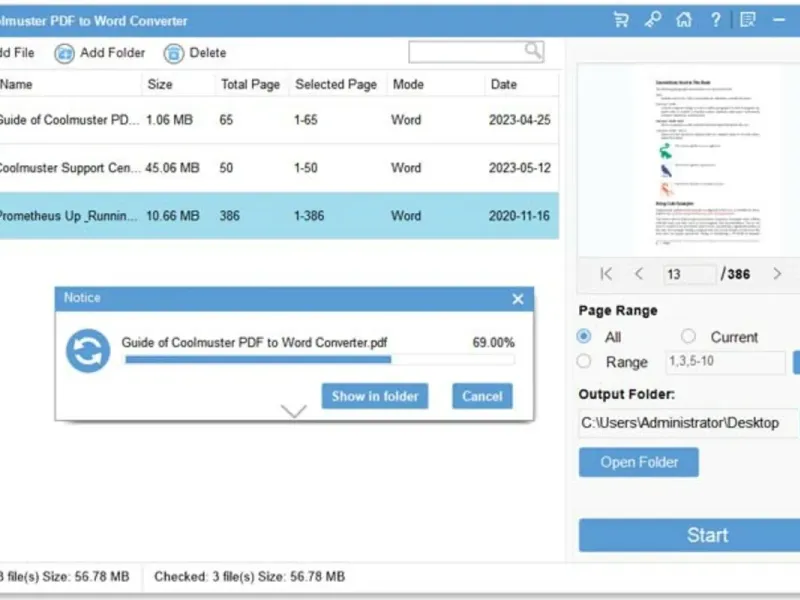Screen dimensions: 800x600
Task: Click the current page number field
Action: [x=689, y=274]
